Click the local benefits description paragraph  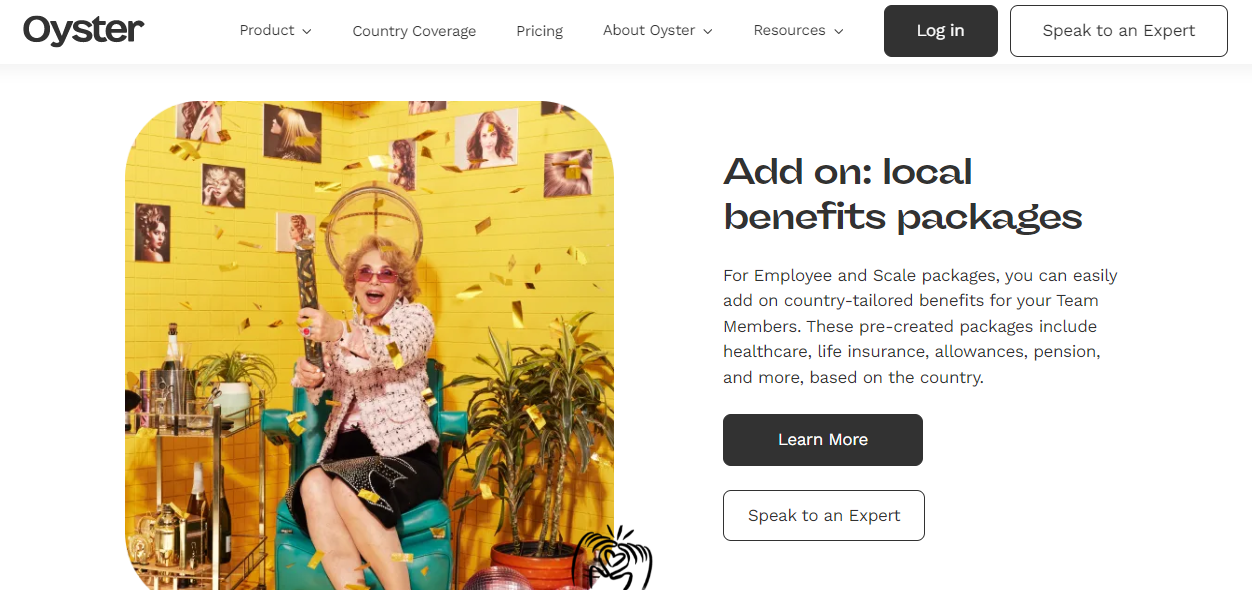point(920,326)
